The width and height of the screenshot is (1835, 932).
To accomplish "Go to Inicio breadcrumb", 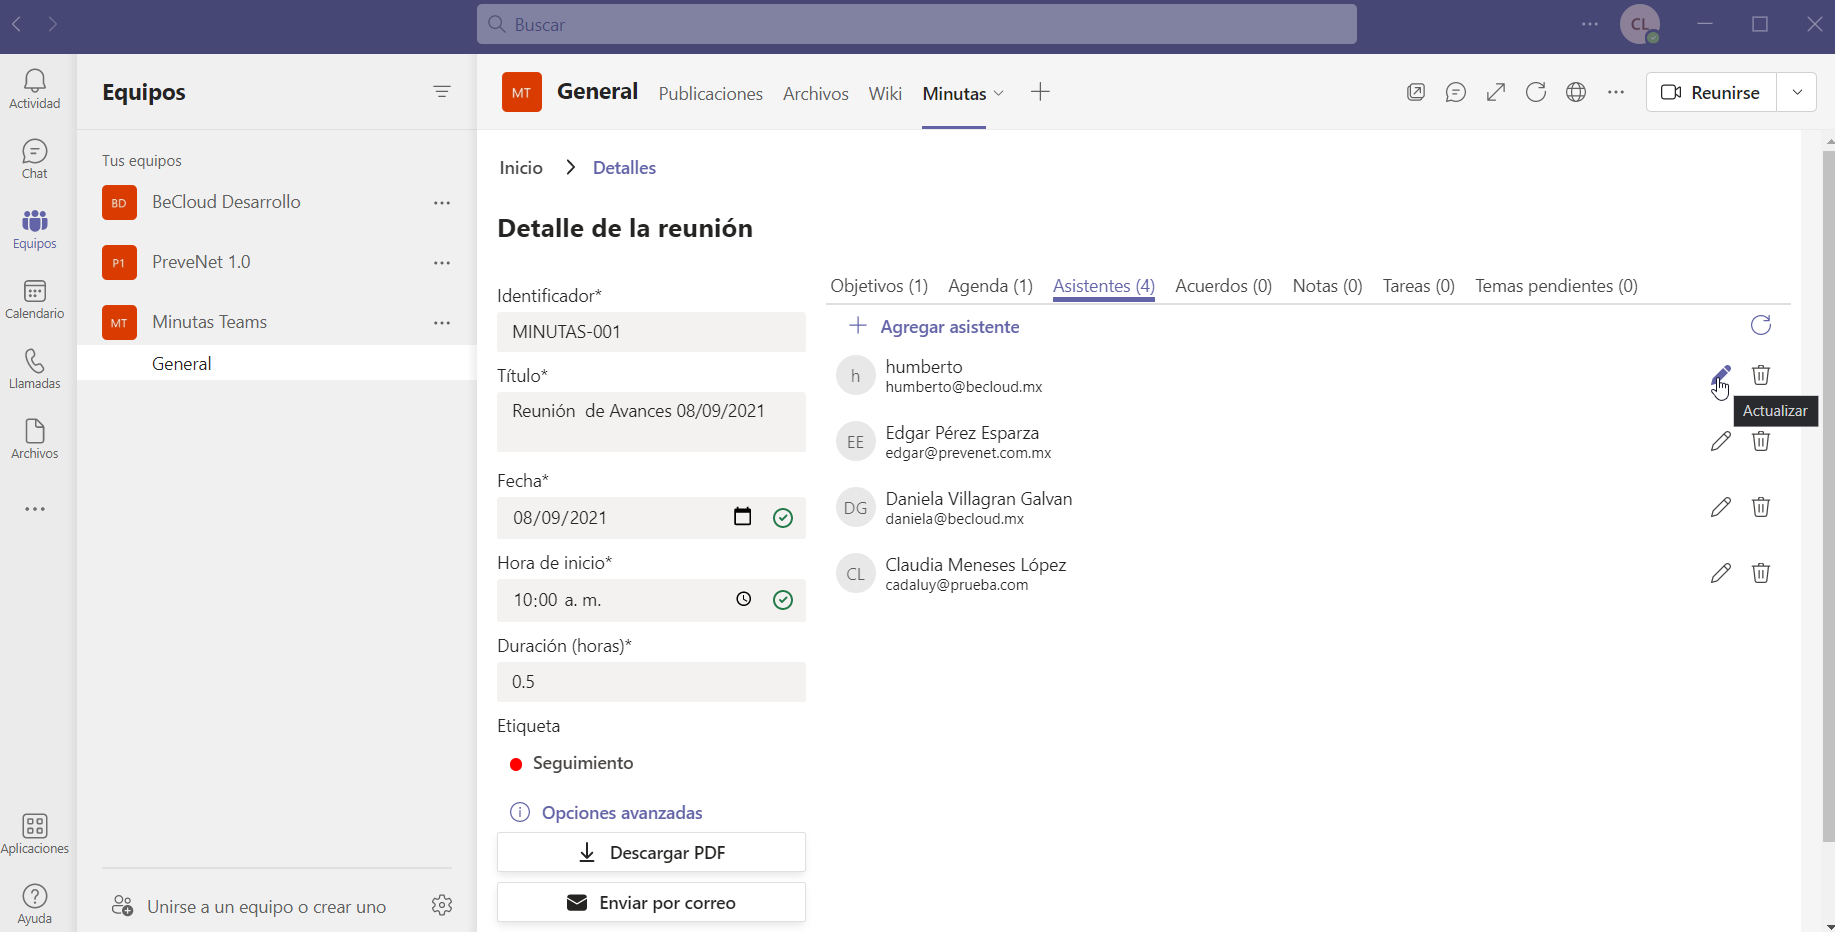I will pyautogui.click(x=521, y=168).
